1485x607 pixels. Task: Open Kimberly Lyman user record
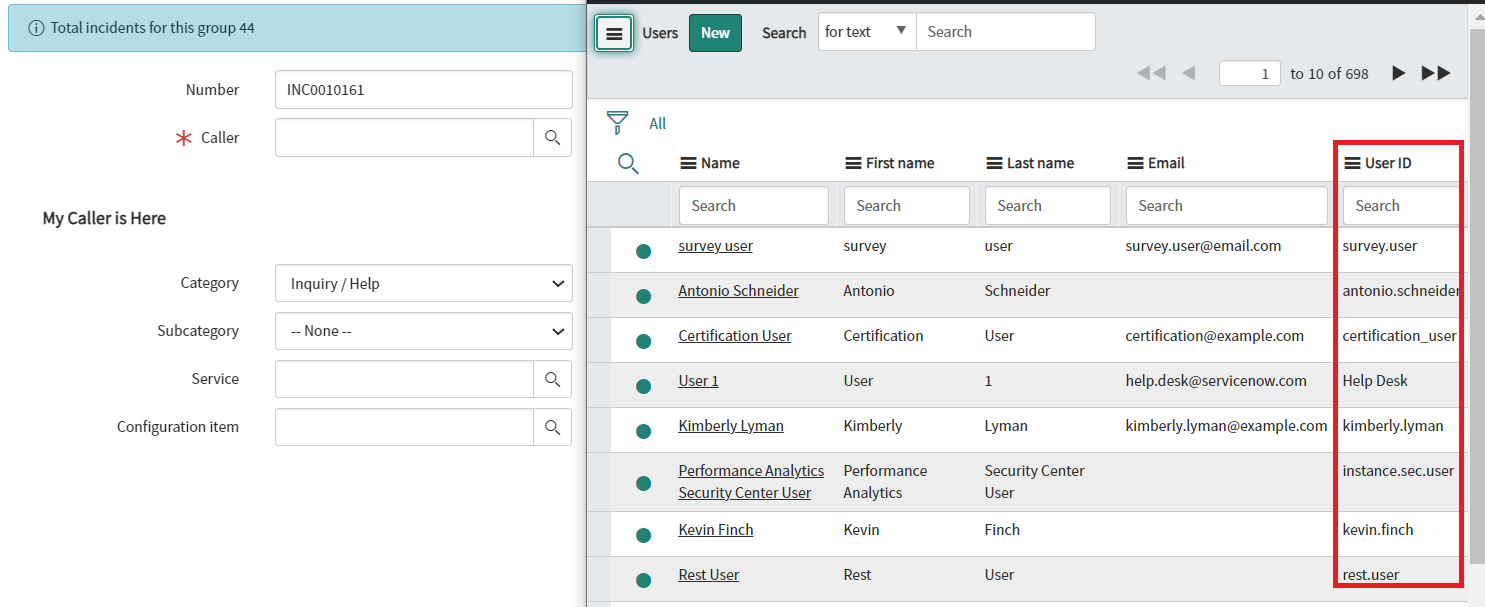tap(730, 426)
